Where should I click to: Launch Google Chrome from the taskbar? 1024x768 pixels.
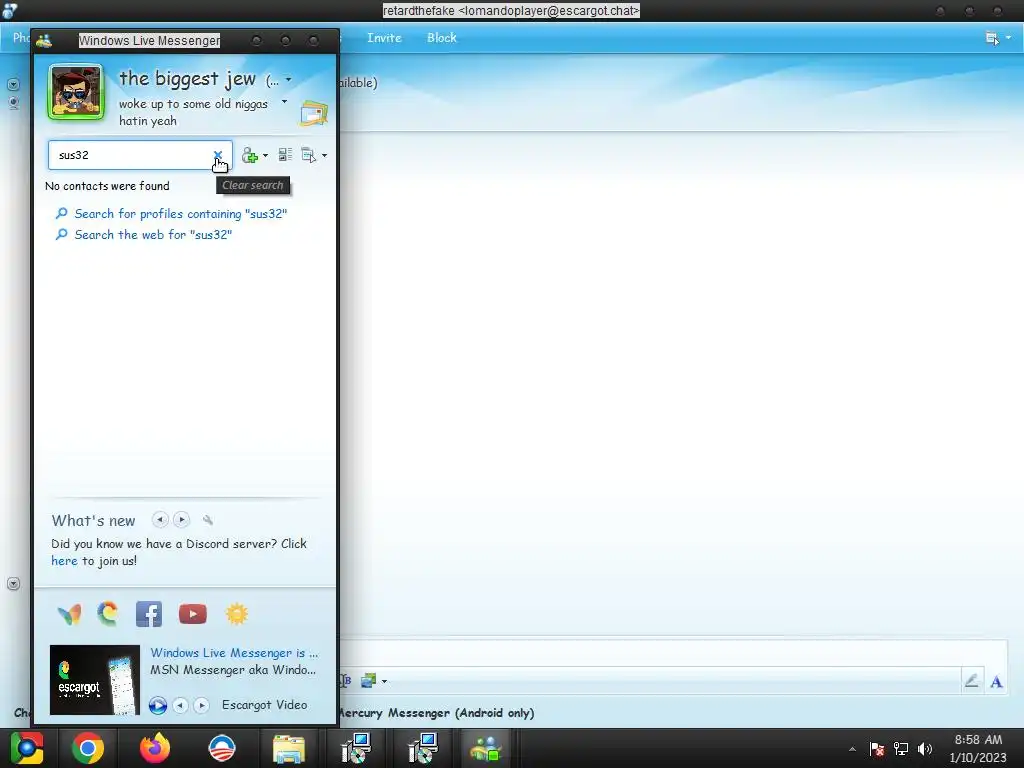pyautogui.click(x=88, y=748)
